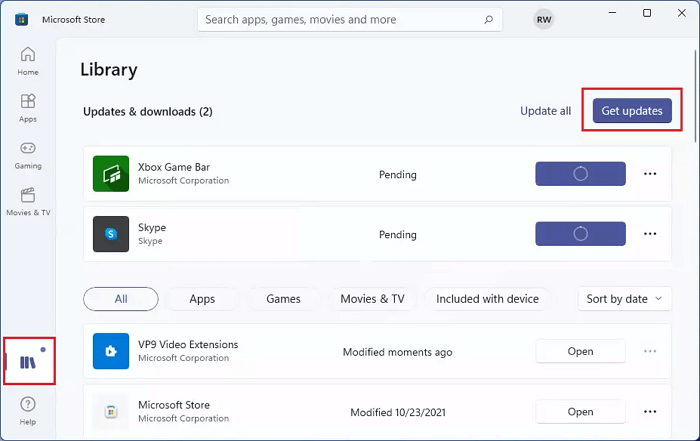Screen dimensions: 700x441
Task: Click the Get updates button
Action: (x=631, y=111)
